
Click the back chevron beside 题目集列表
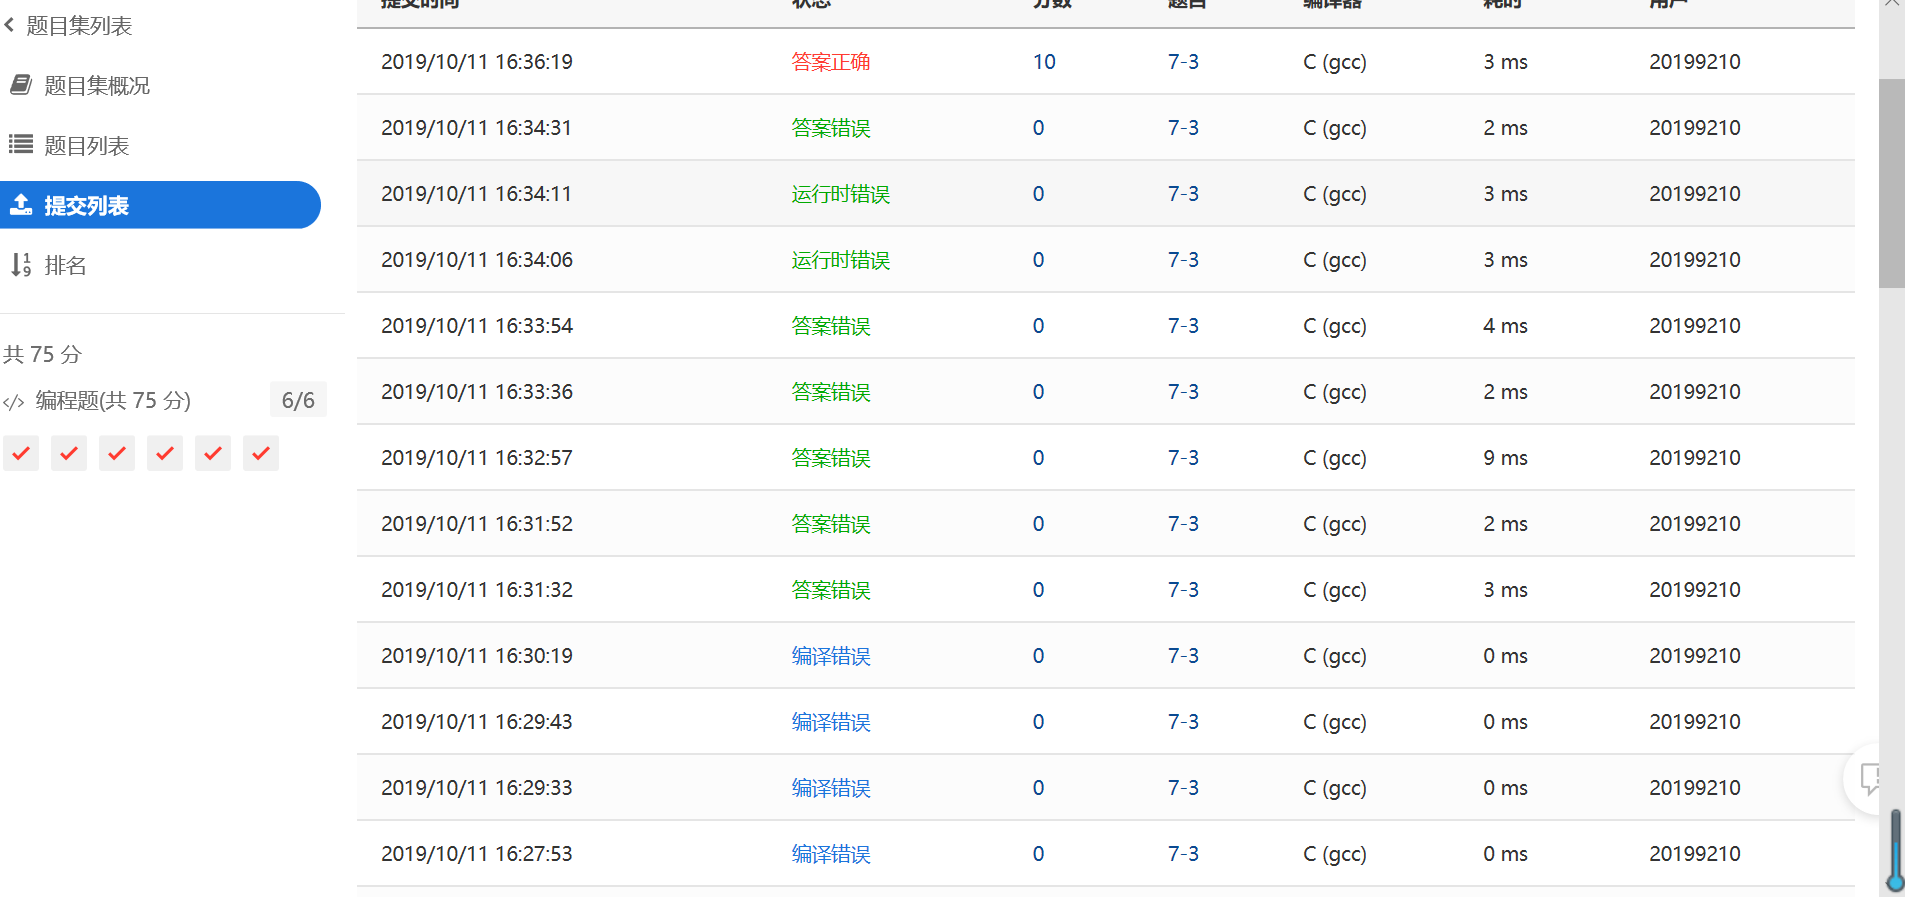[10, 25]
